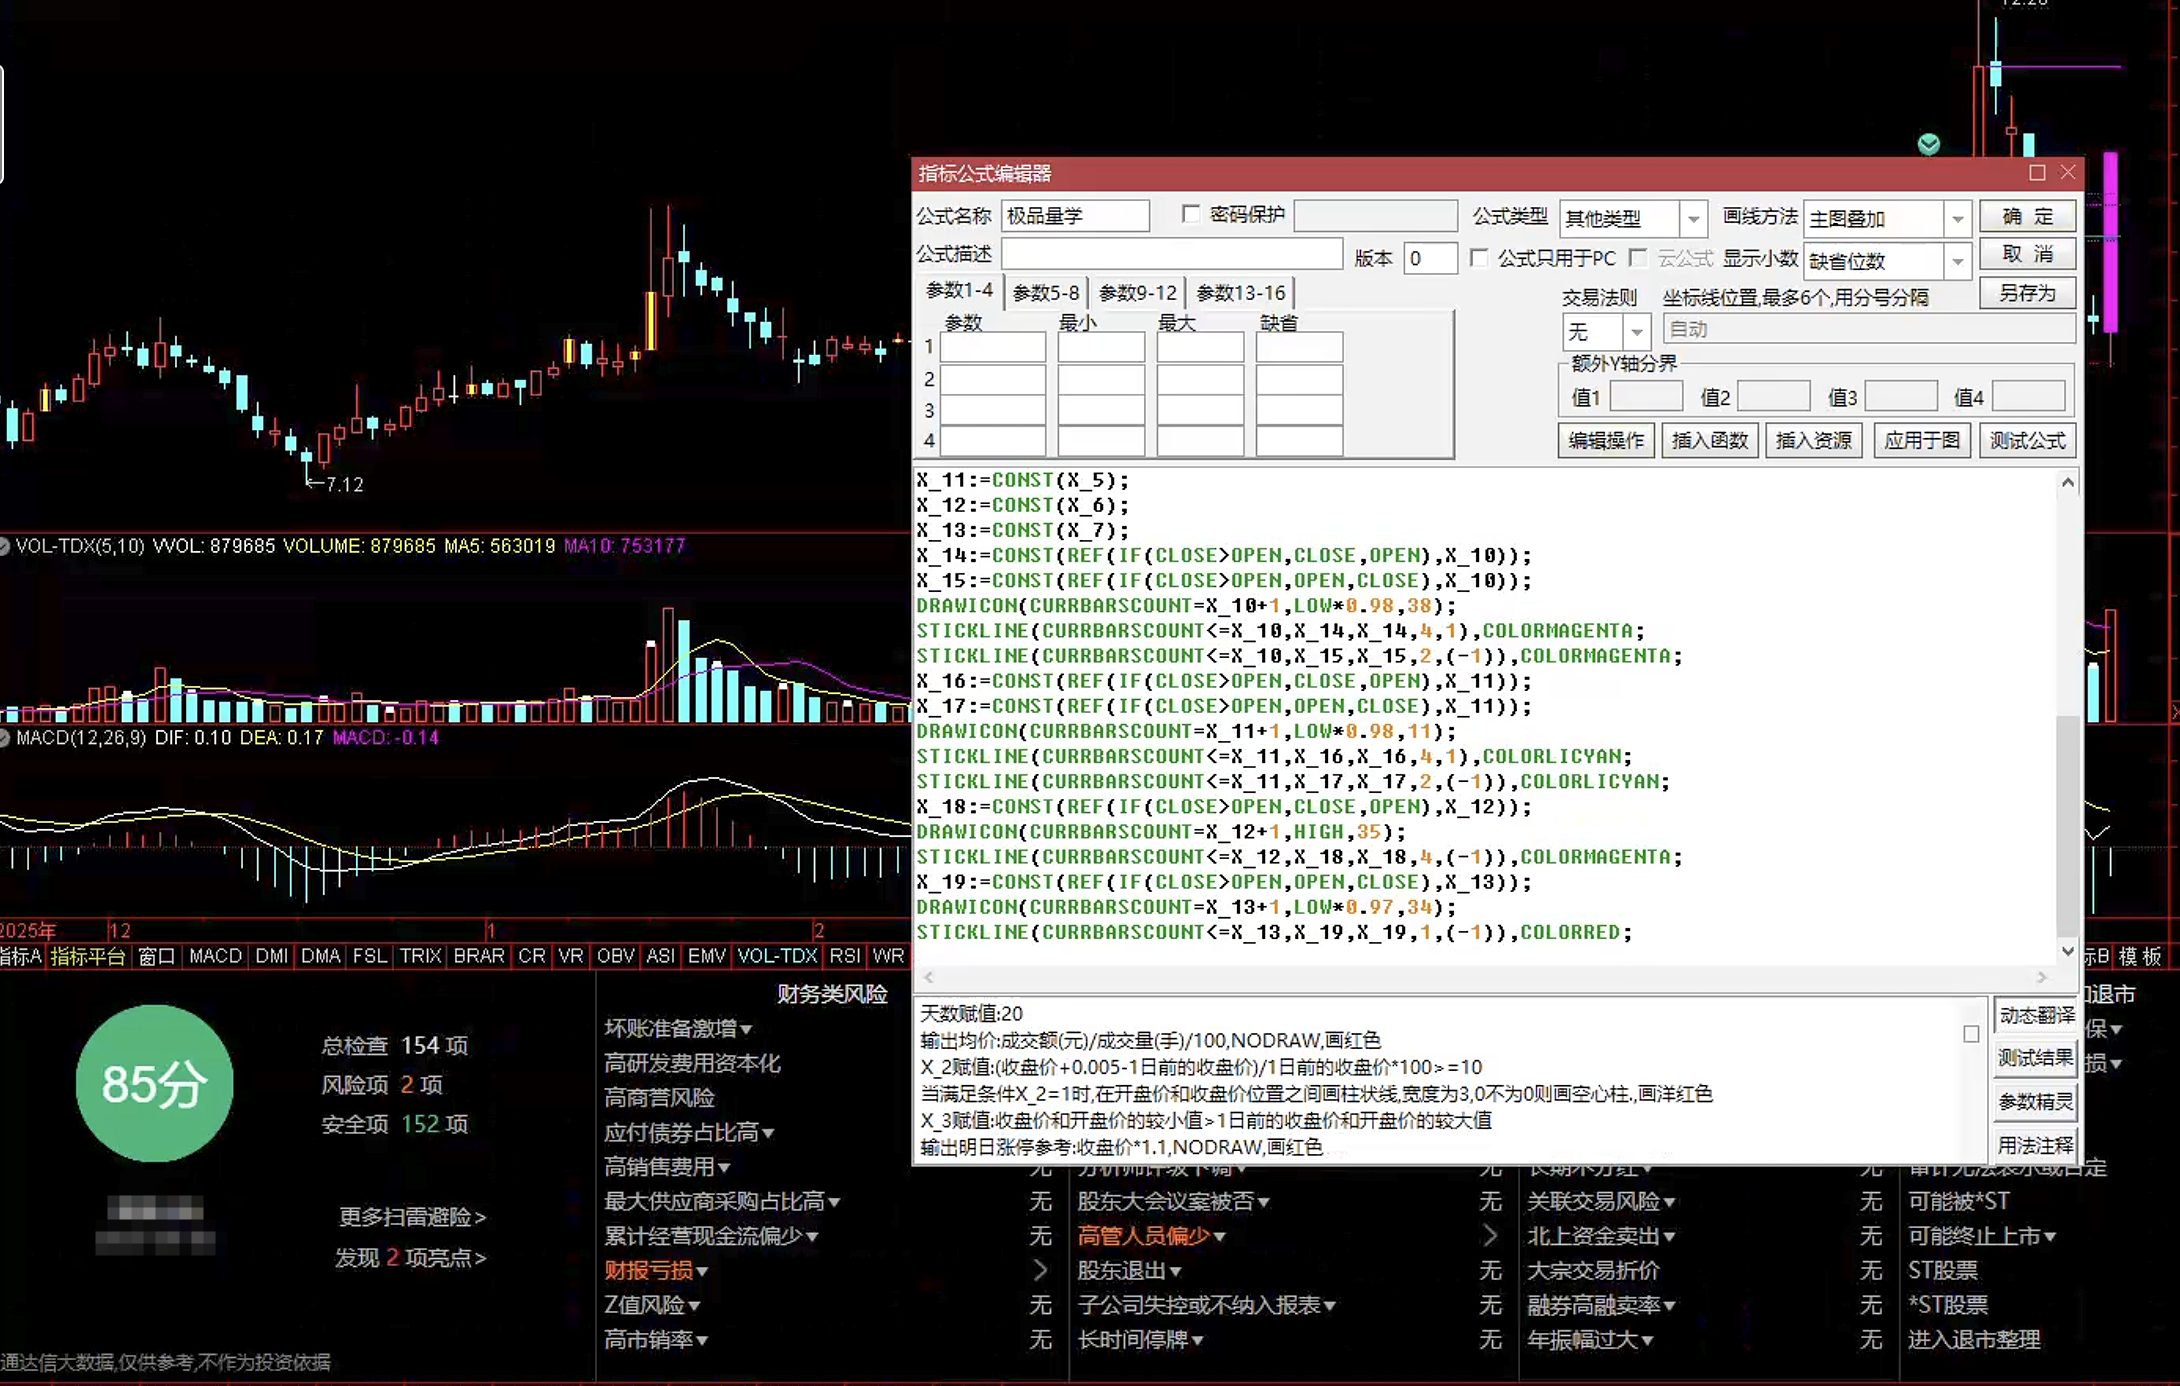Toggle the 云公式 checkbox

[x=1638, y=258]
